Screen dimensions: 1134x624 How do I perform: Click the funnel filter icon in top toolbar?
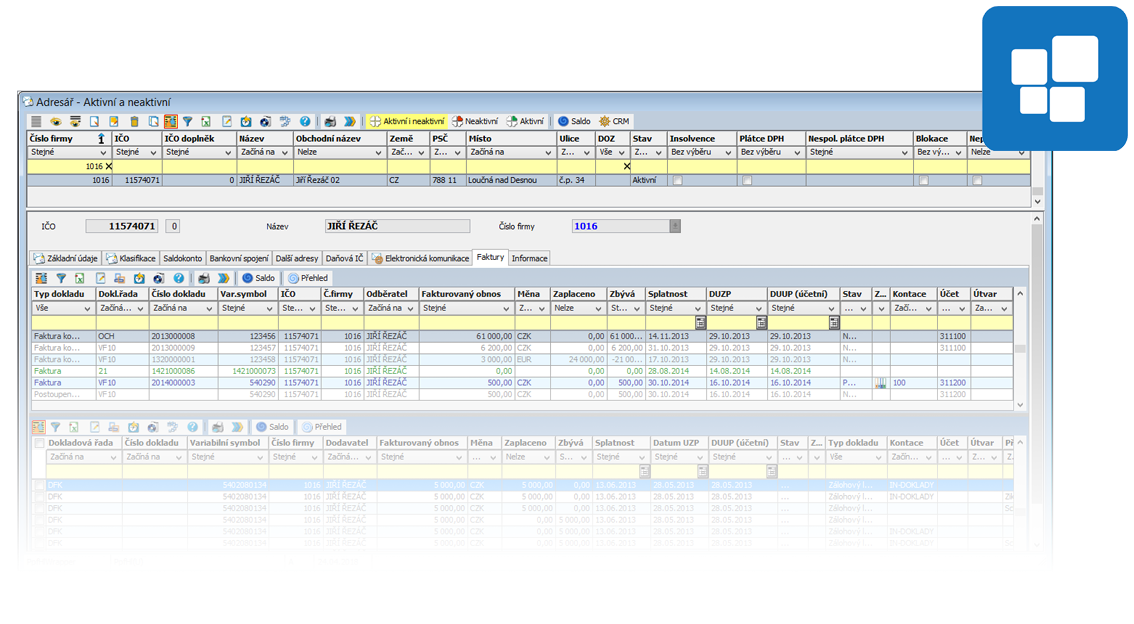pos(187,121)
